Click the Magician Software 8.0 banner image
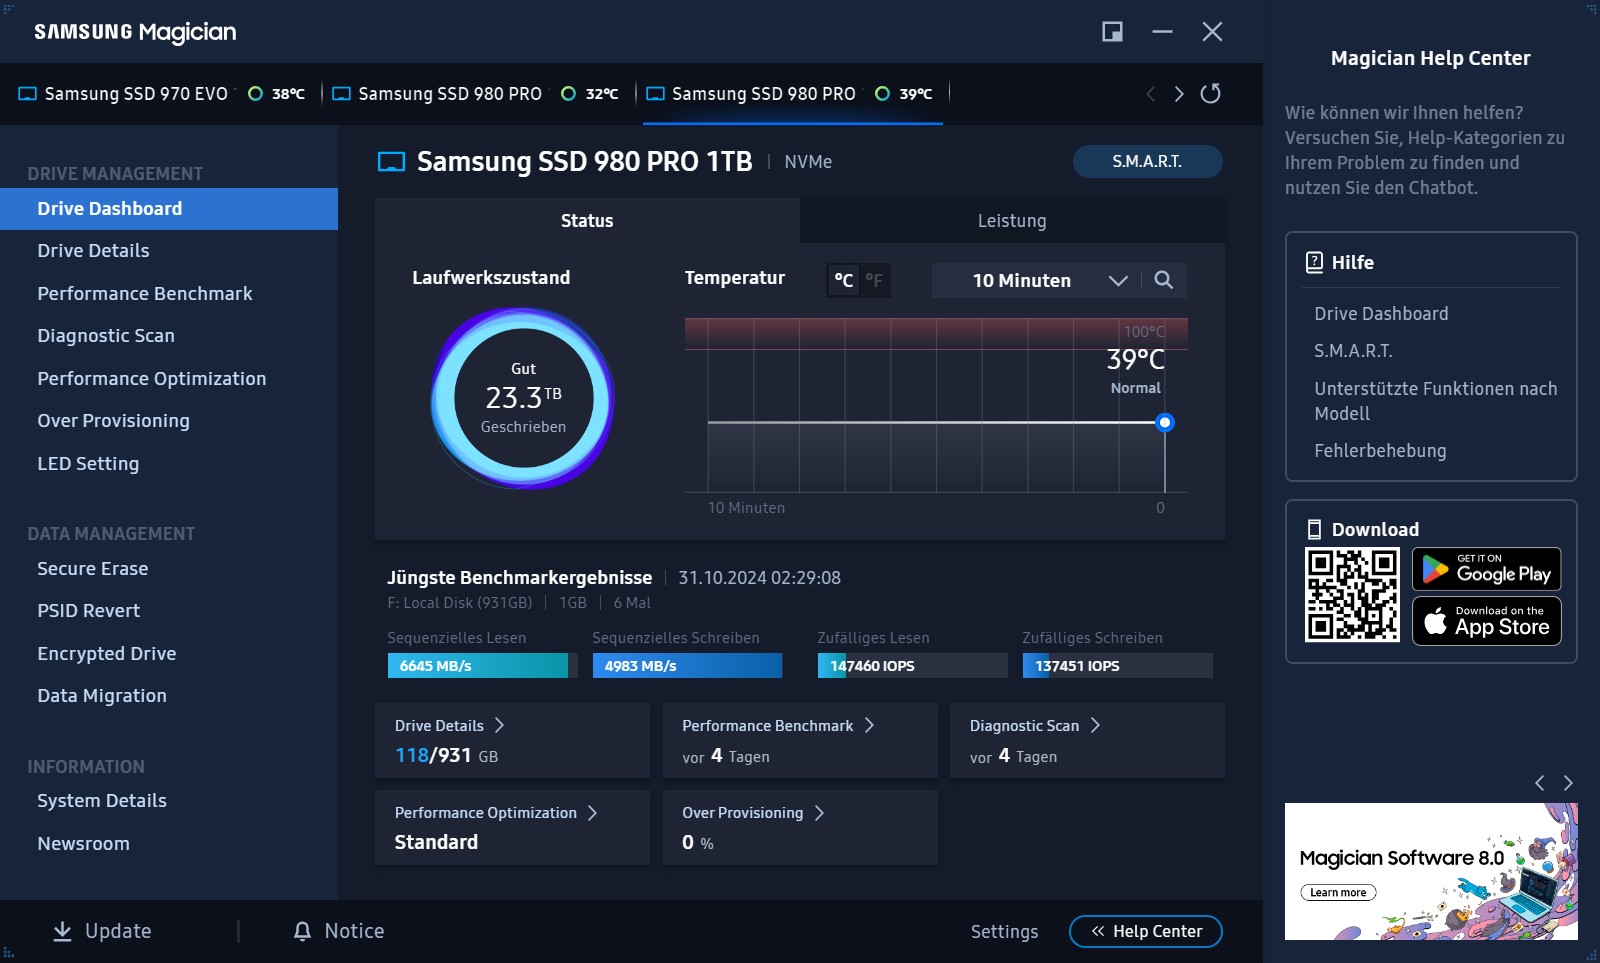This screenshot has height=963, width=1600. [x=1431, y=871]
